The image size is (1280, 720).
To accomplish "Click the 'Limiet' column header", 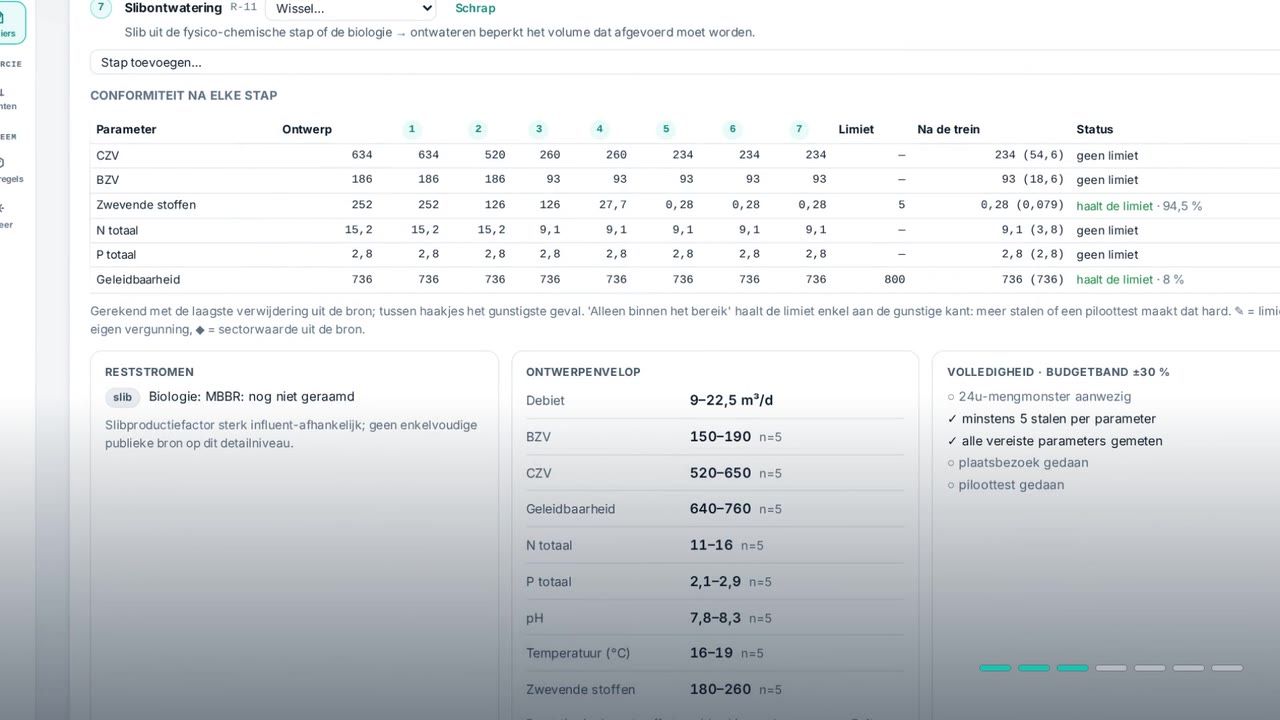I will [x=856, y=129].
